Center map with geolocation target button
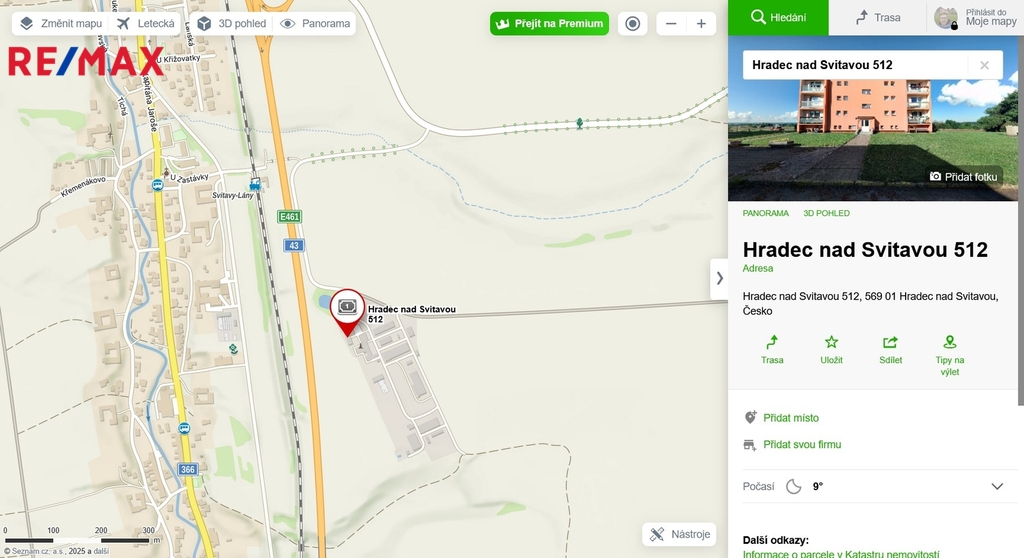Screen dimensions: 1024x558 tap(632, 24)
